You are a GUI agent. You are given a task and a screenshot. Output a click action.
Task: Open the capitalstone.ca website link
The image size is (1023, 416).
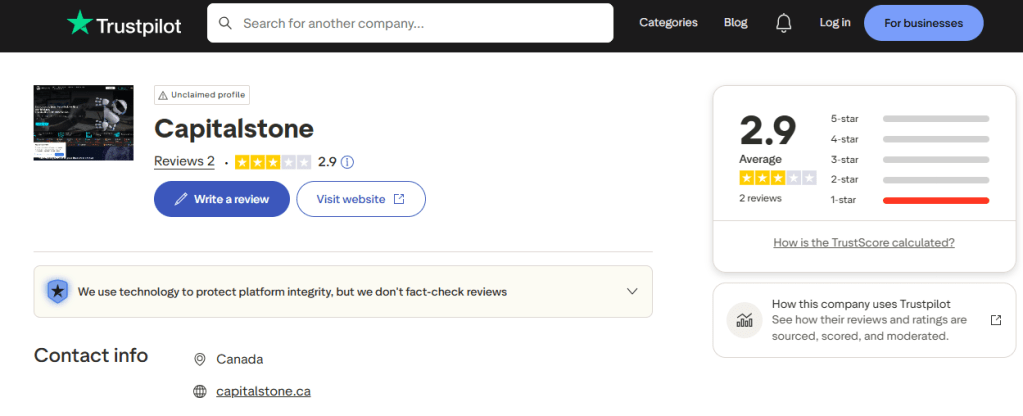point(263,391)
